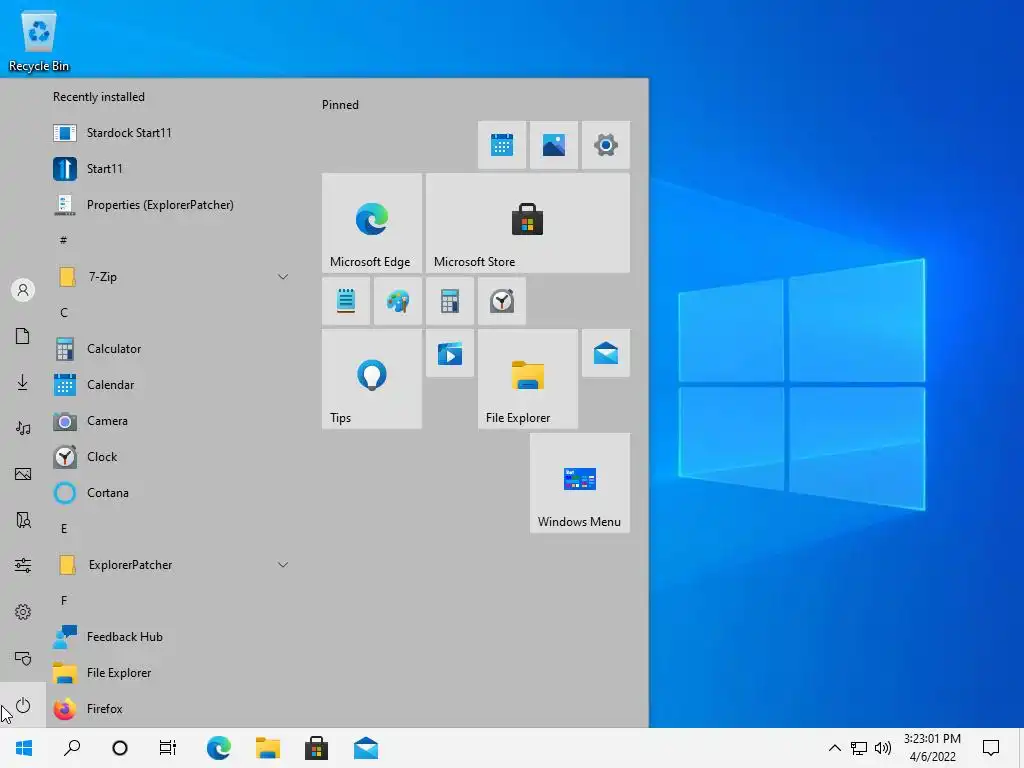Open File Explorer from the taskbar
Image resolution: width=1024 pixels, height=768 pixels.
coord(268,748)
